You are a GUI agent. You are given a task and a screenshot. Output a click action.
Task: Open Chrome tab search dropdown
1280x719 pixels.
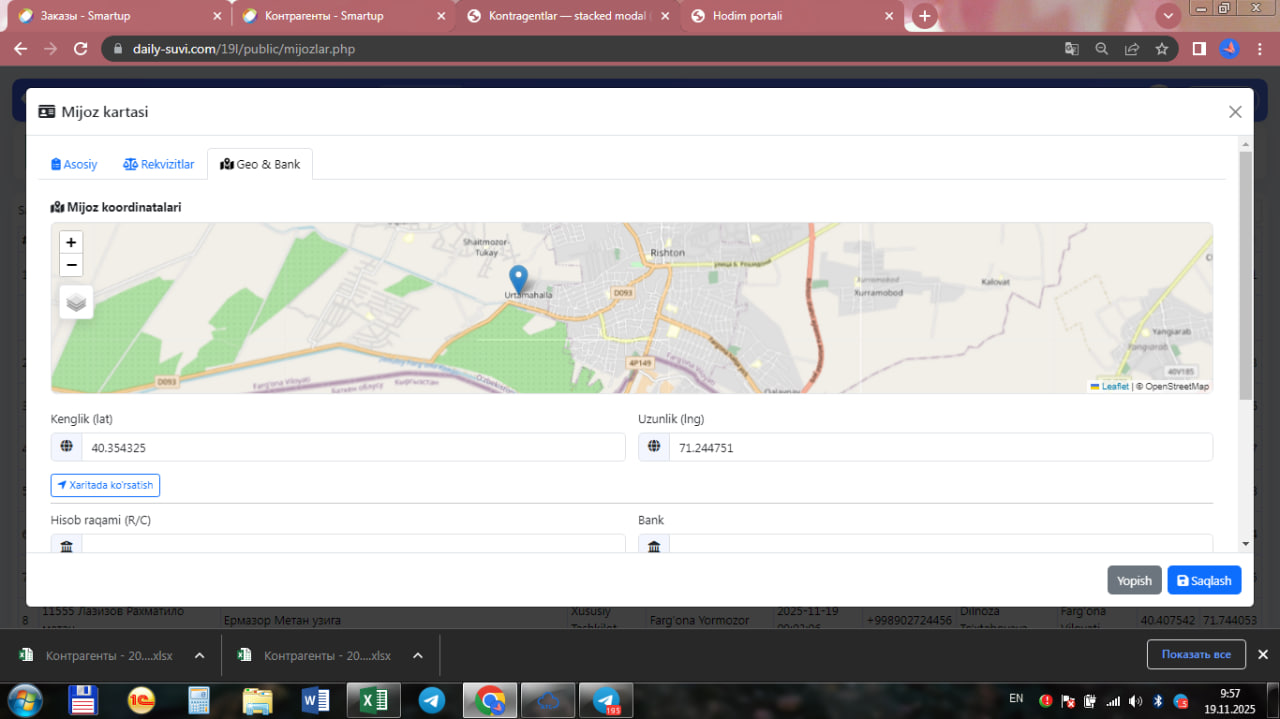coord(1167,16)
